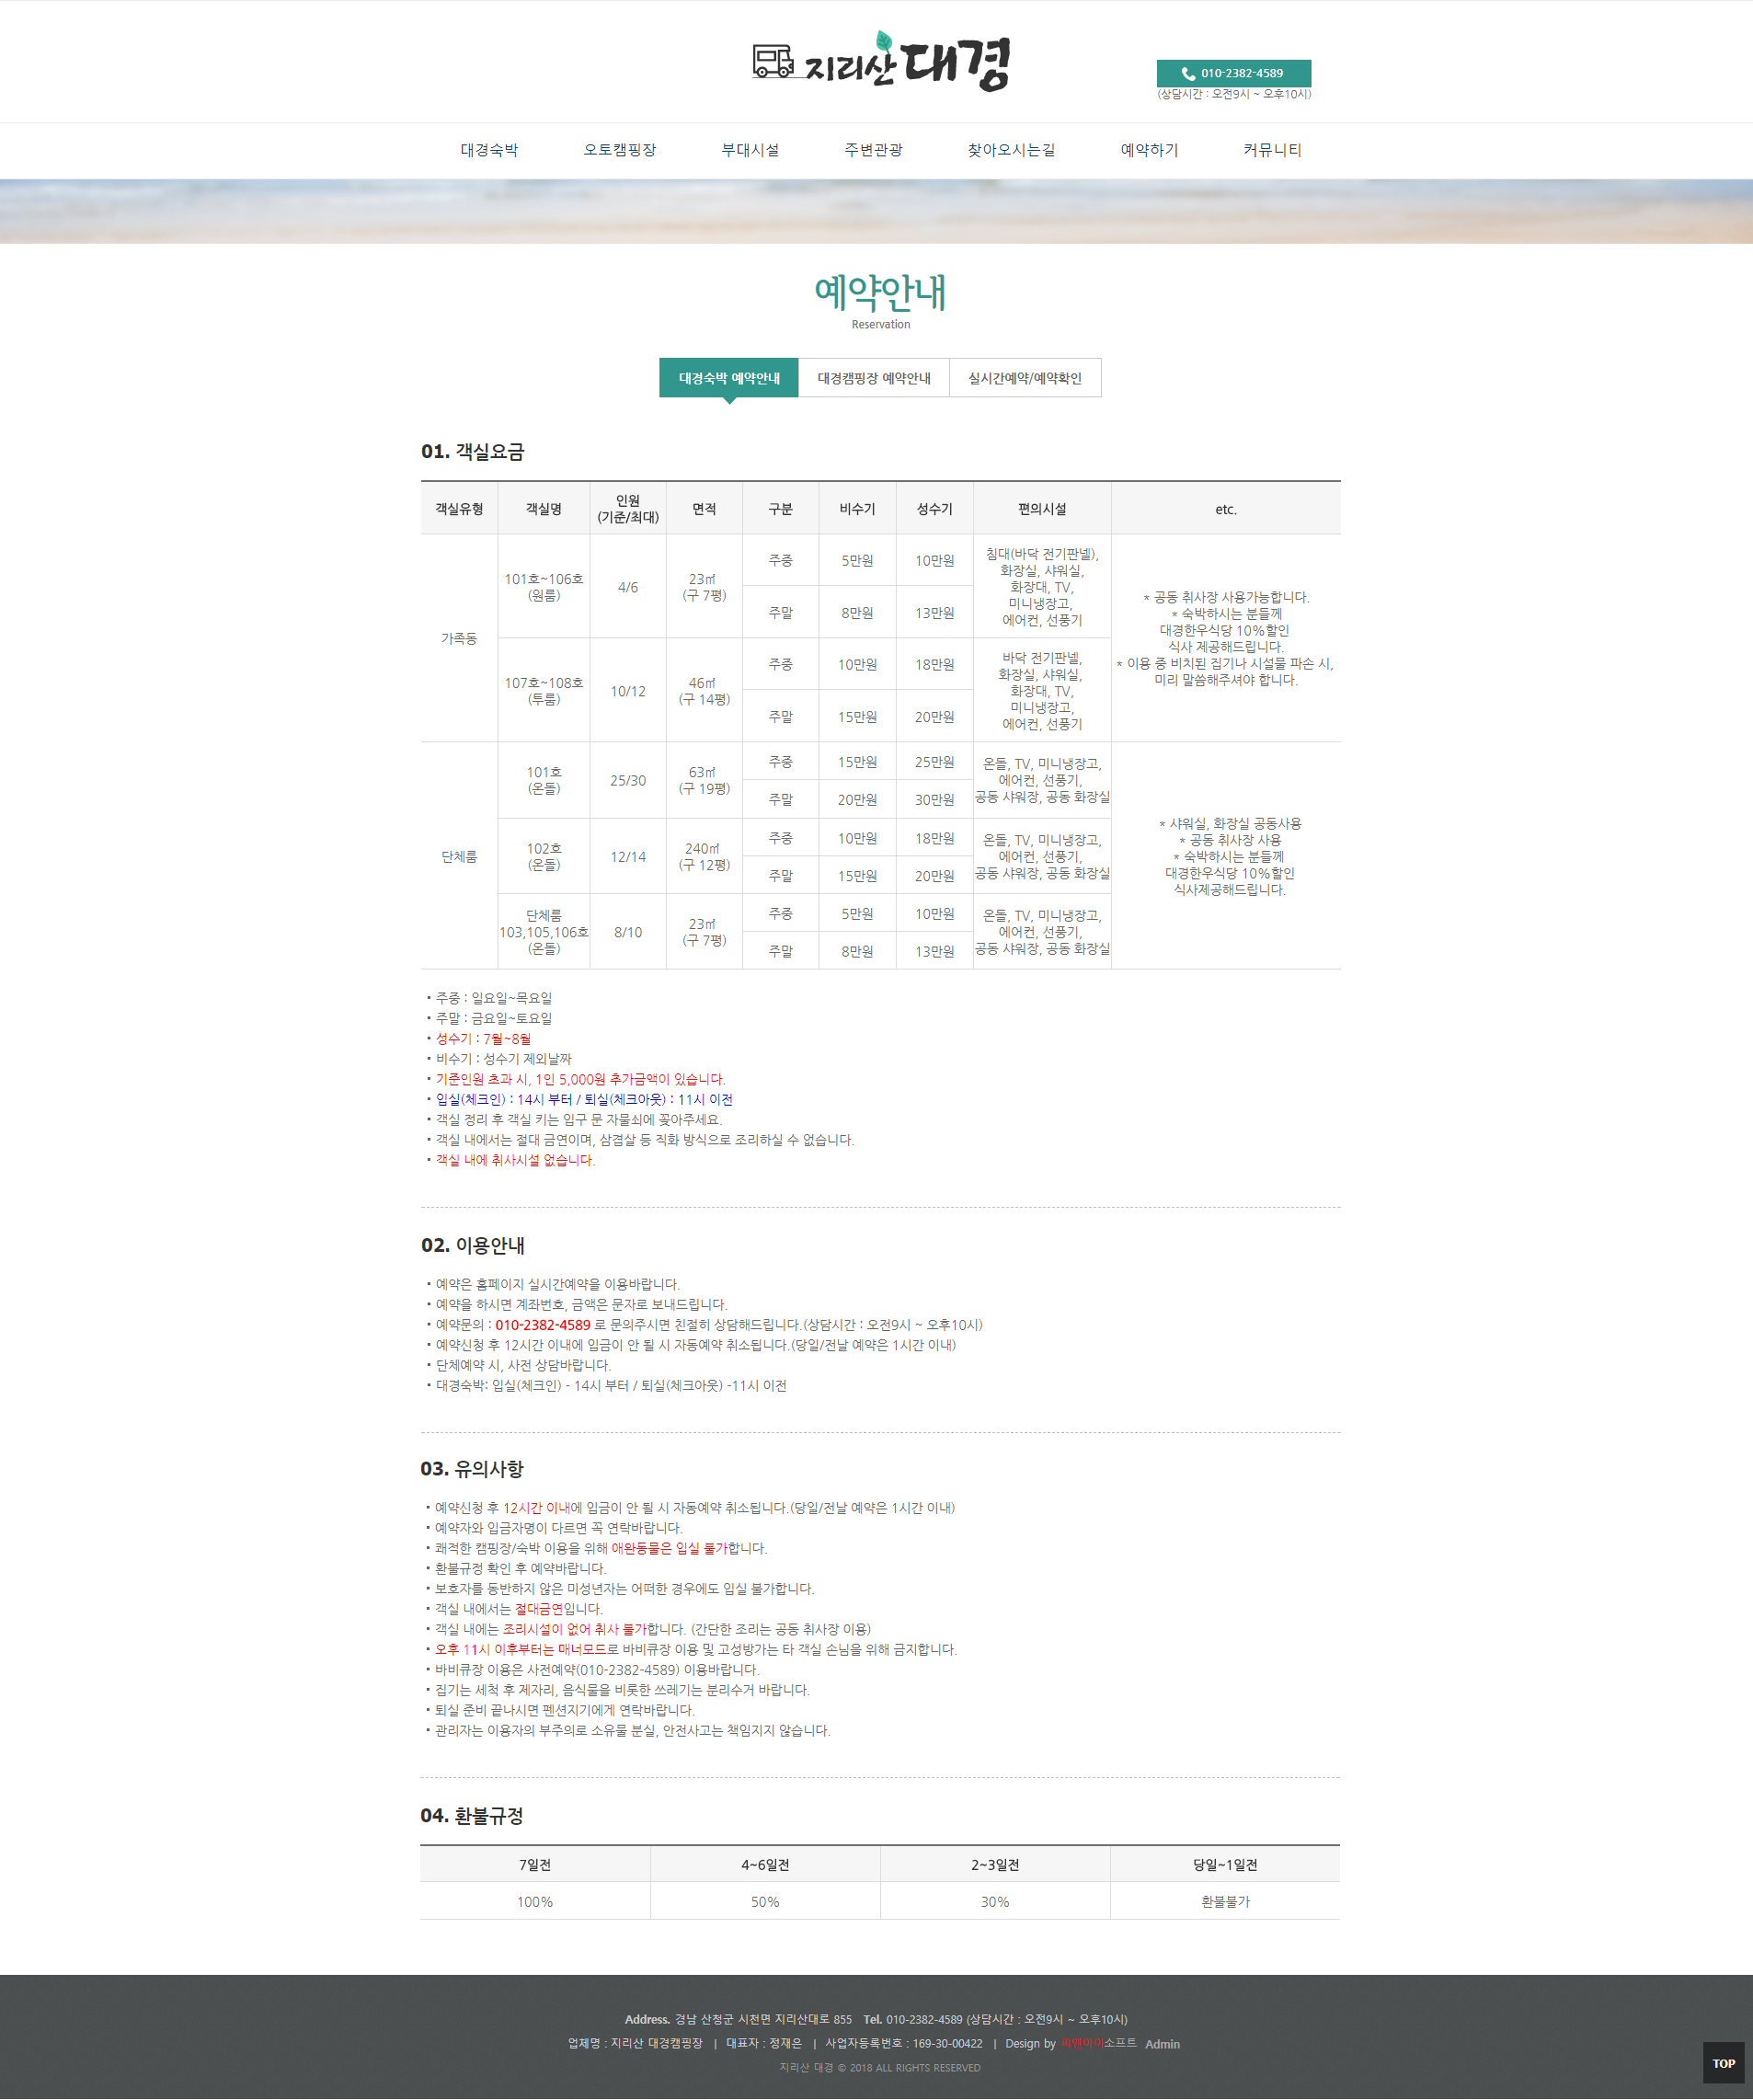Click the 01. 객실요금 section heading
1753x2100 pixels.
click(x=472, y=452)
